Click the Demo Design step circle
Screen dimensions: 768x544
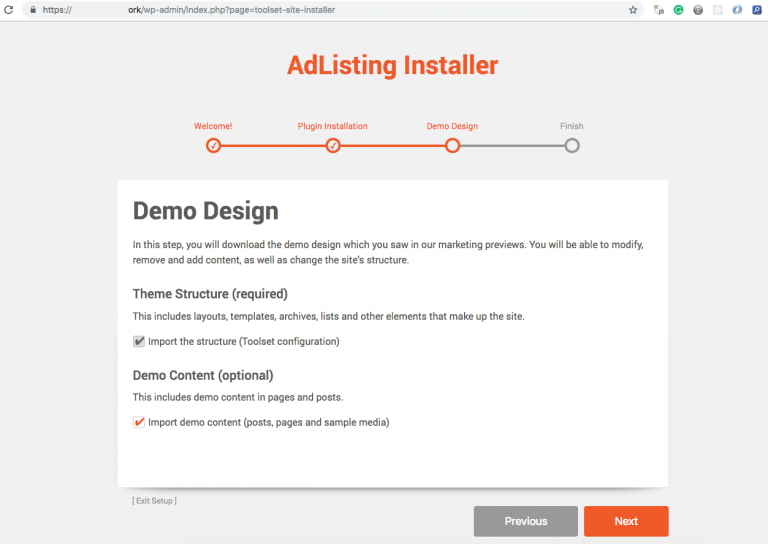coord(453,145)
